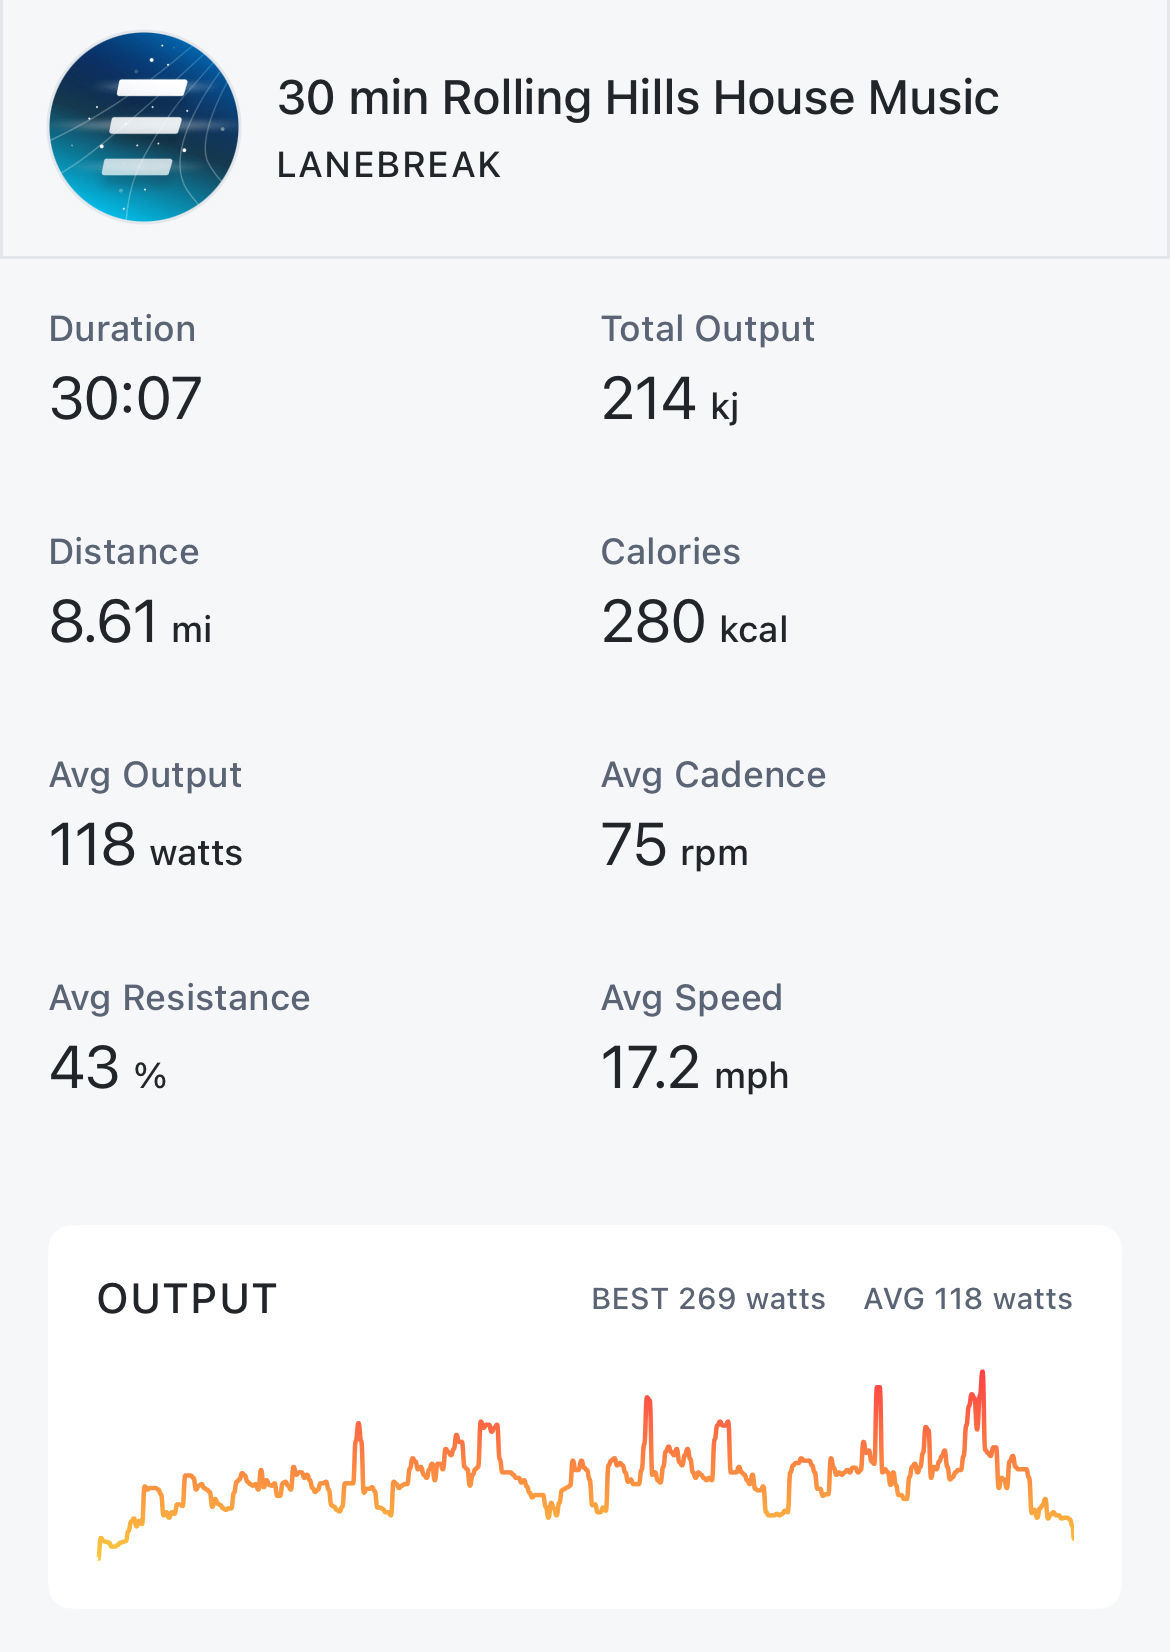Tap the Lanebreak workout icon

[144, 126]
